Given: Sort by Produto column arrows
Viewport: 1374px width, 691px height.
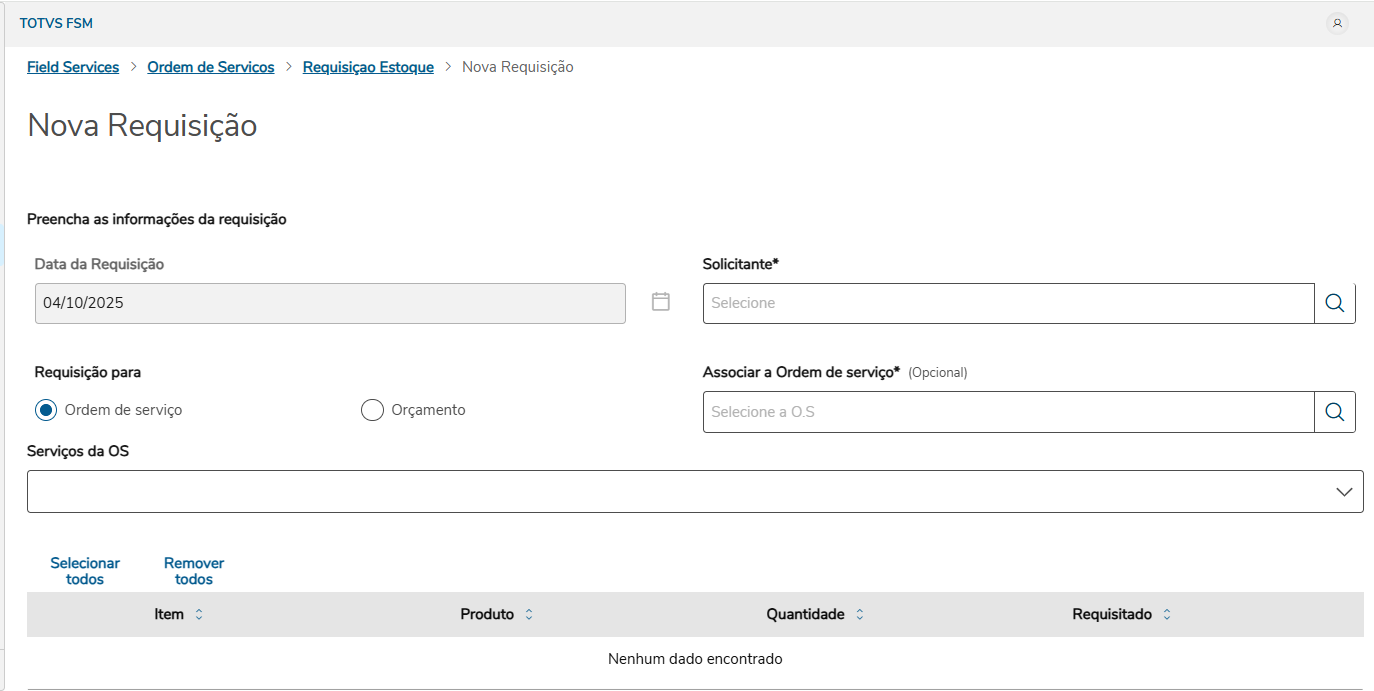Looking at the screenshot, I should (529, 614).
